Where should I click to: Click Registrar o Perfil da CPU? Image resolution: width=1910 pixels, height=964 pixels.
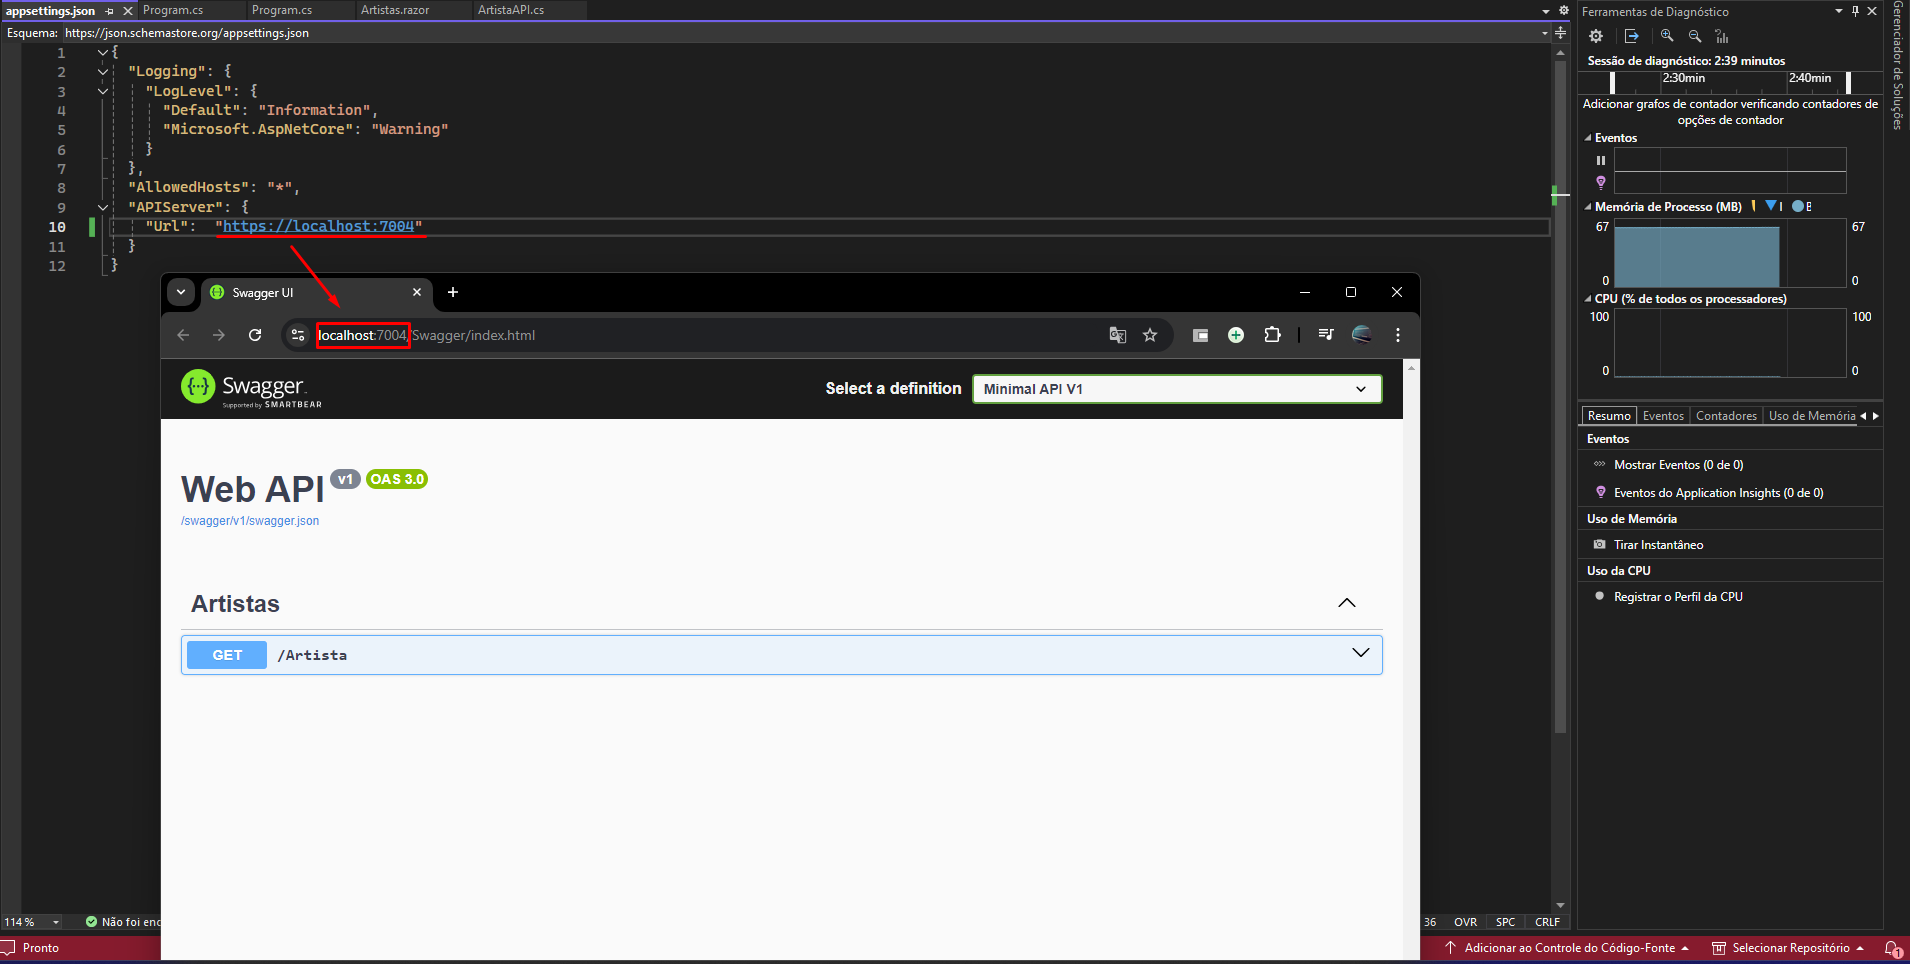[x=1678, y=597]
